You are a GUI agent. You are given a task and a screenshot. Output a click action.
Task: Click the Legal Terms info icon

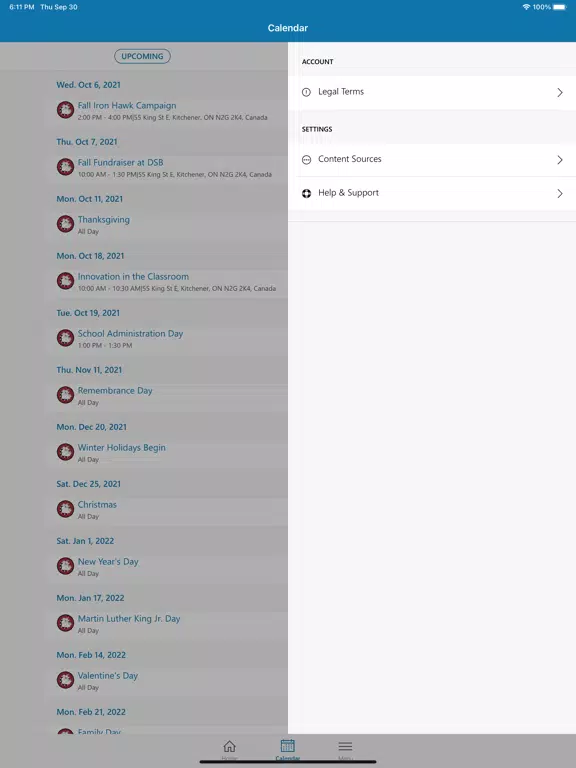(x=307, y=92)
